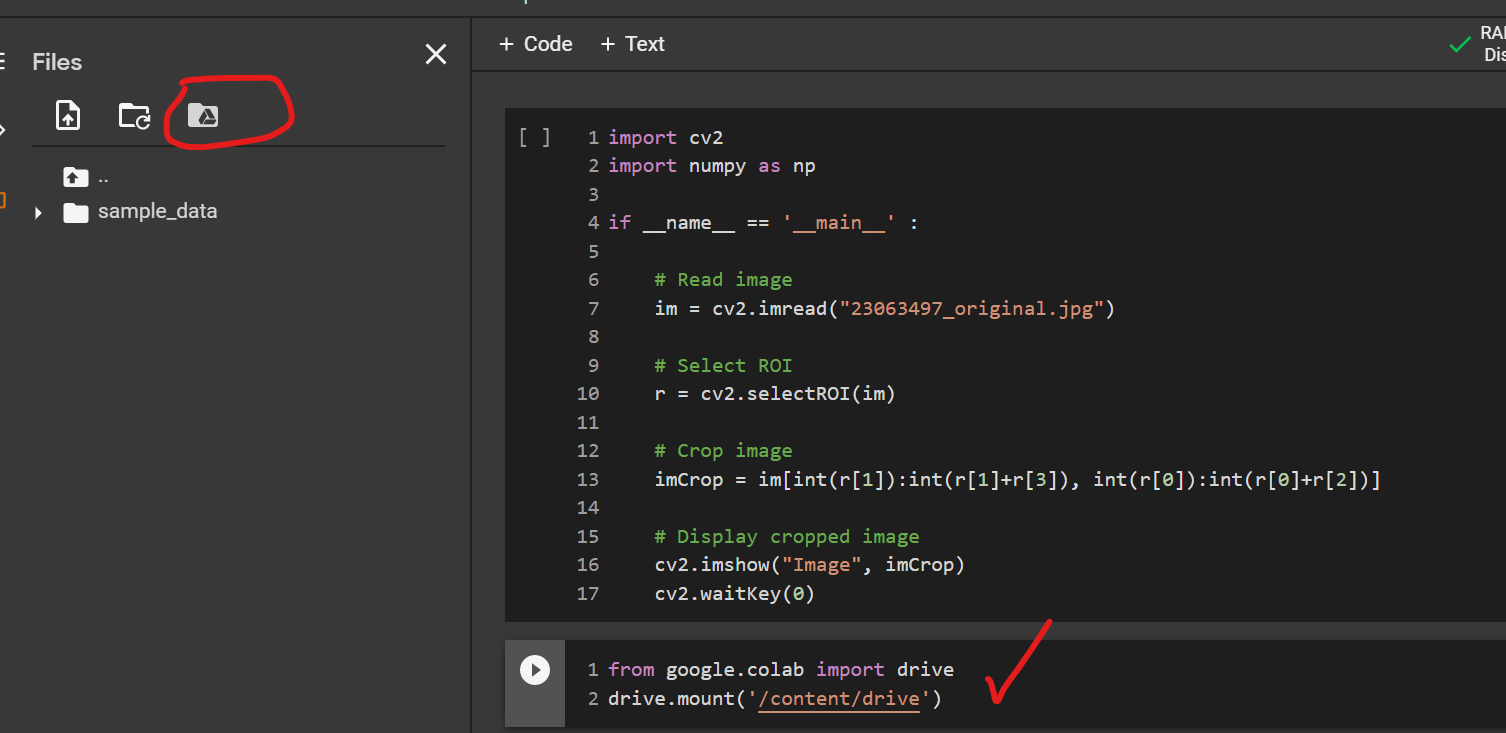Insert a text cell with + Text
1506x733 pixels.
tap(632, 44)
